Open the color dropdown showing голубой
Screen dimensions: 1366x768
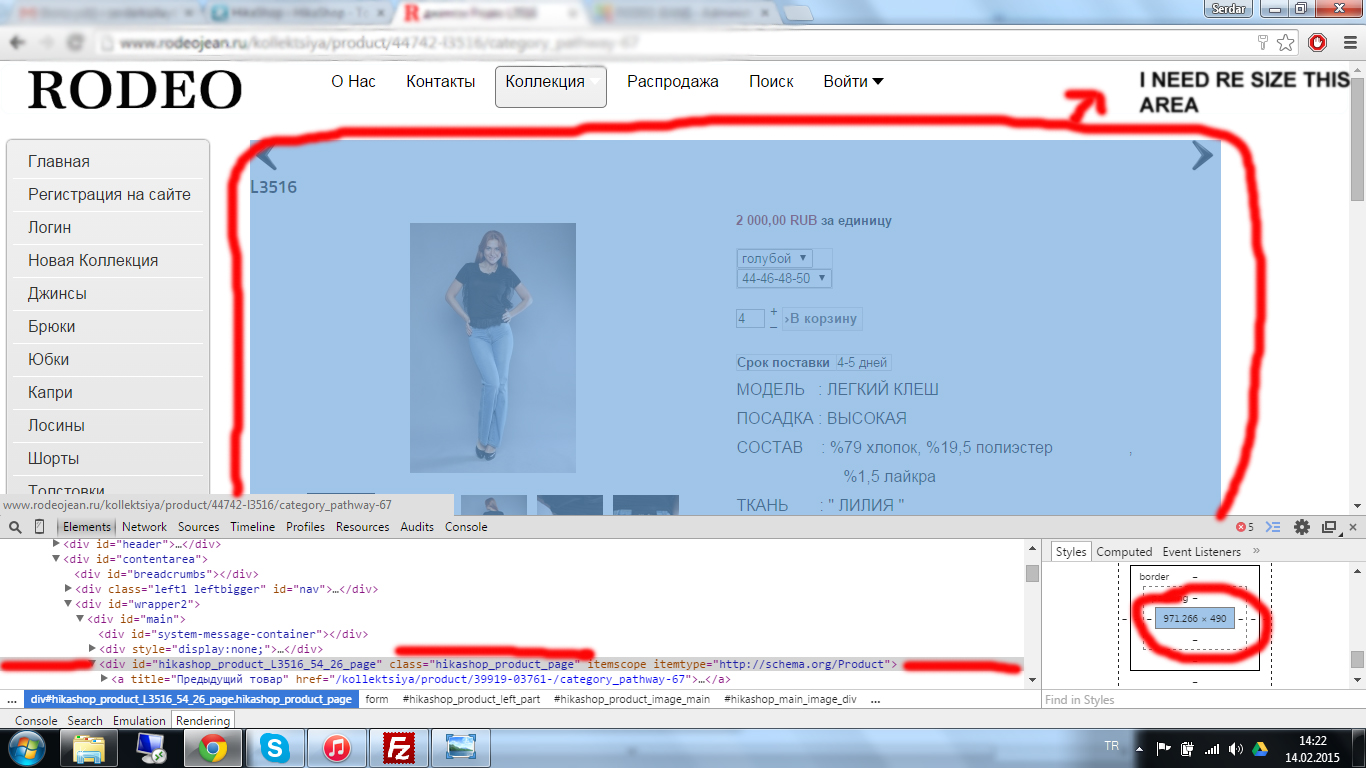[x=774, y=258]
